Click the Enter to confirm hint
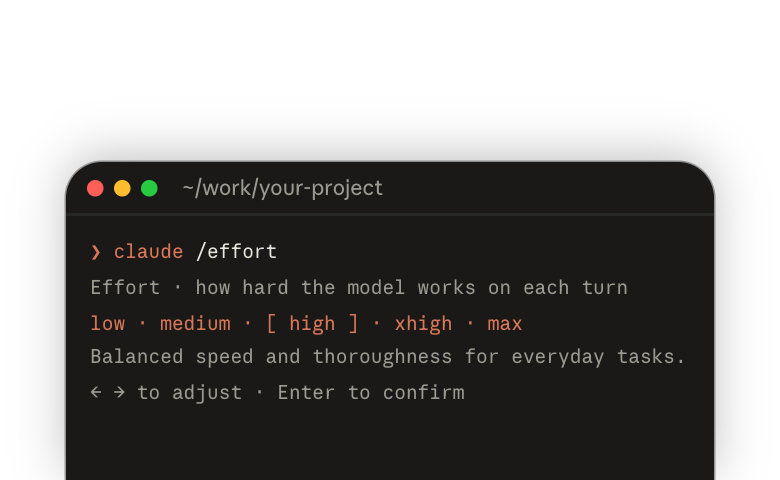 (371, 393)
